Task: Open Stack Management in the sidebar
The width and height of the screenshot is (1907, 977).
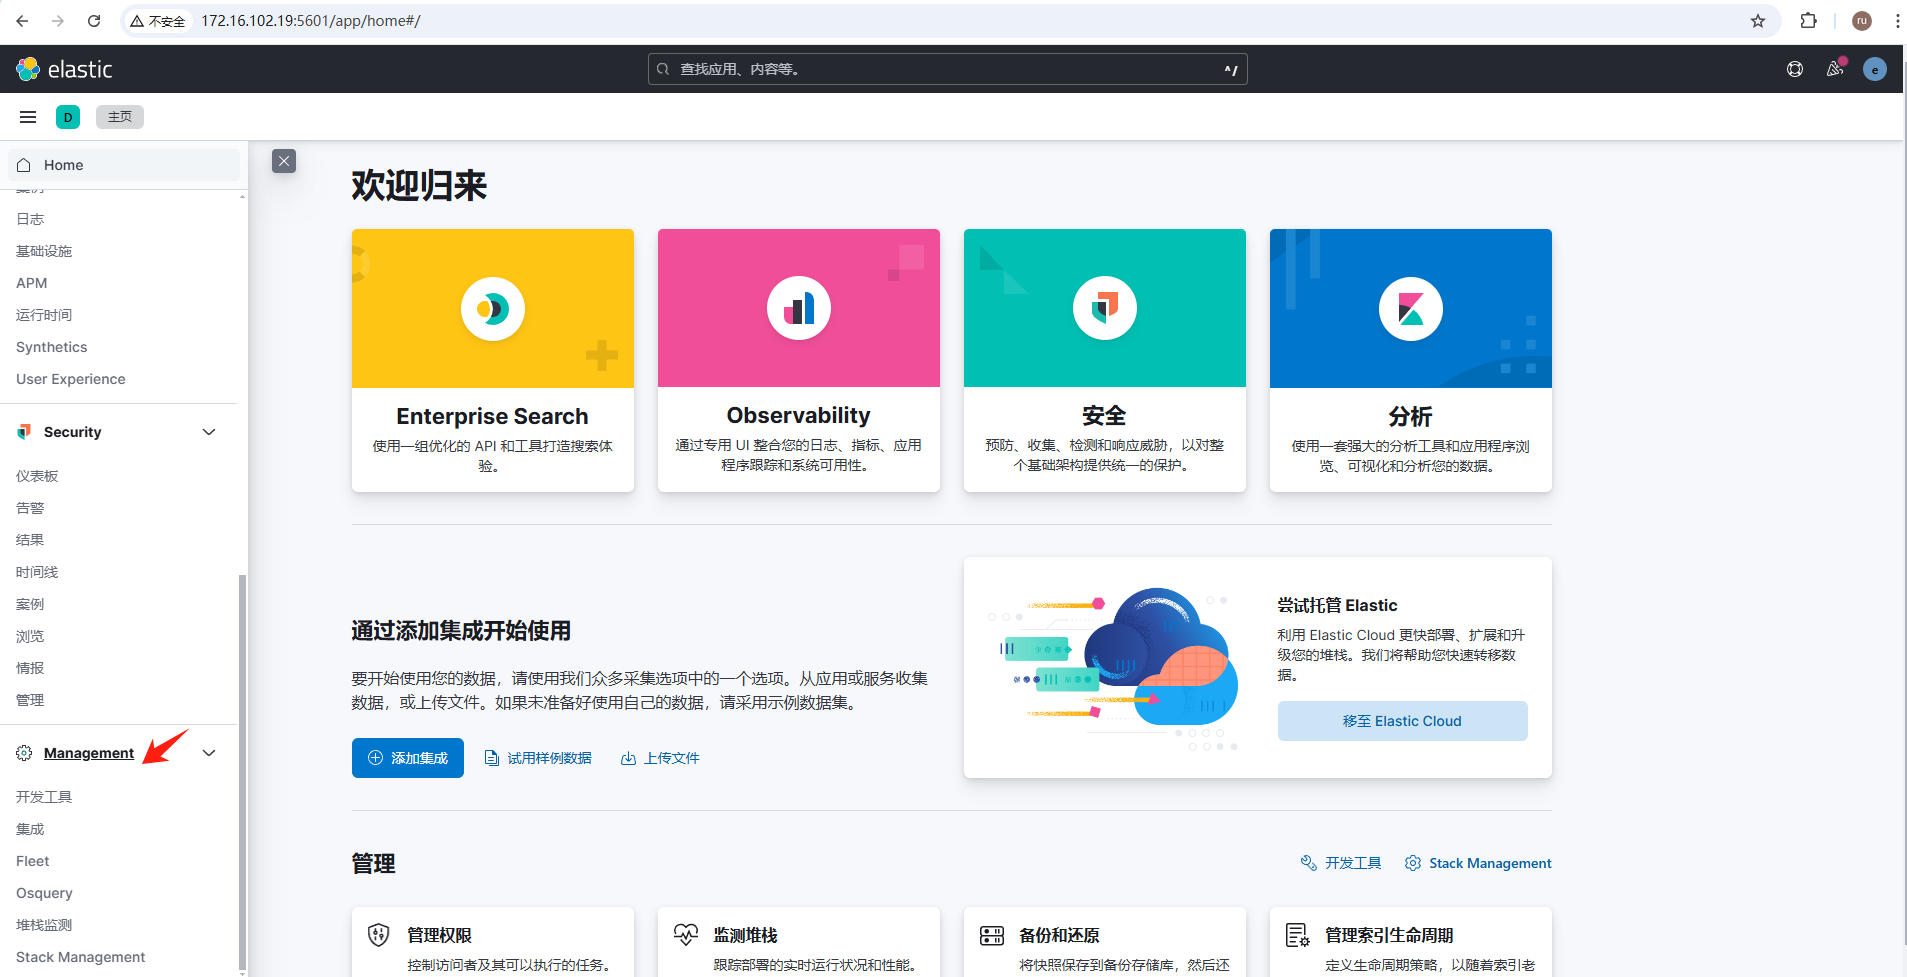Action: click(81, 957)
